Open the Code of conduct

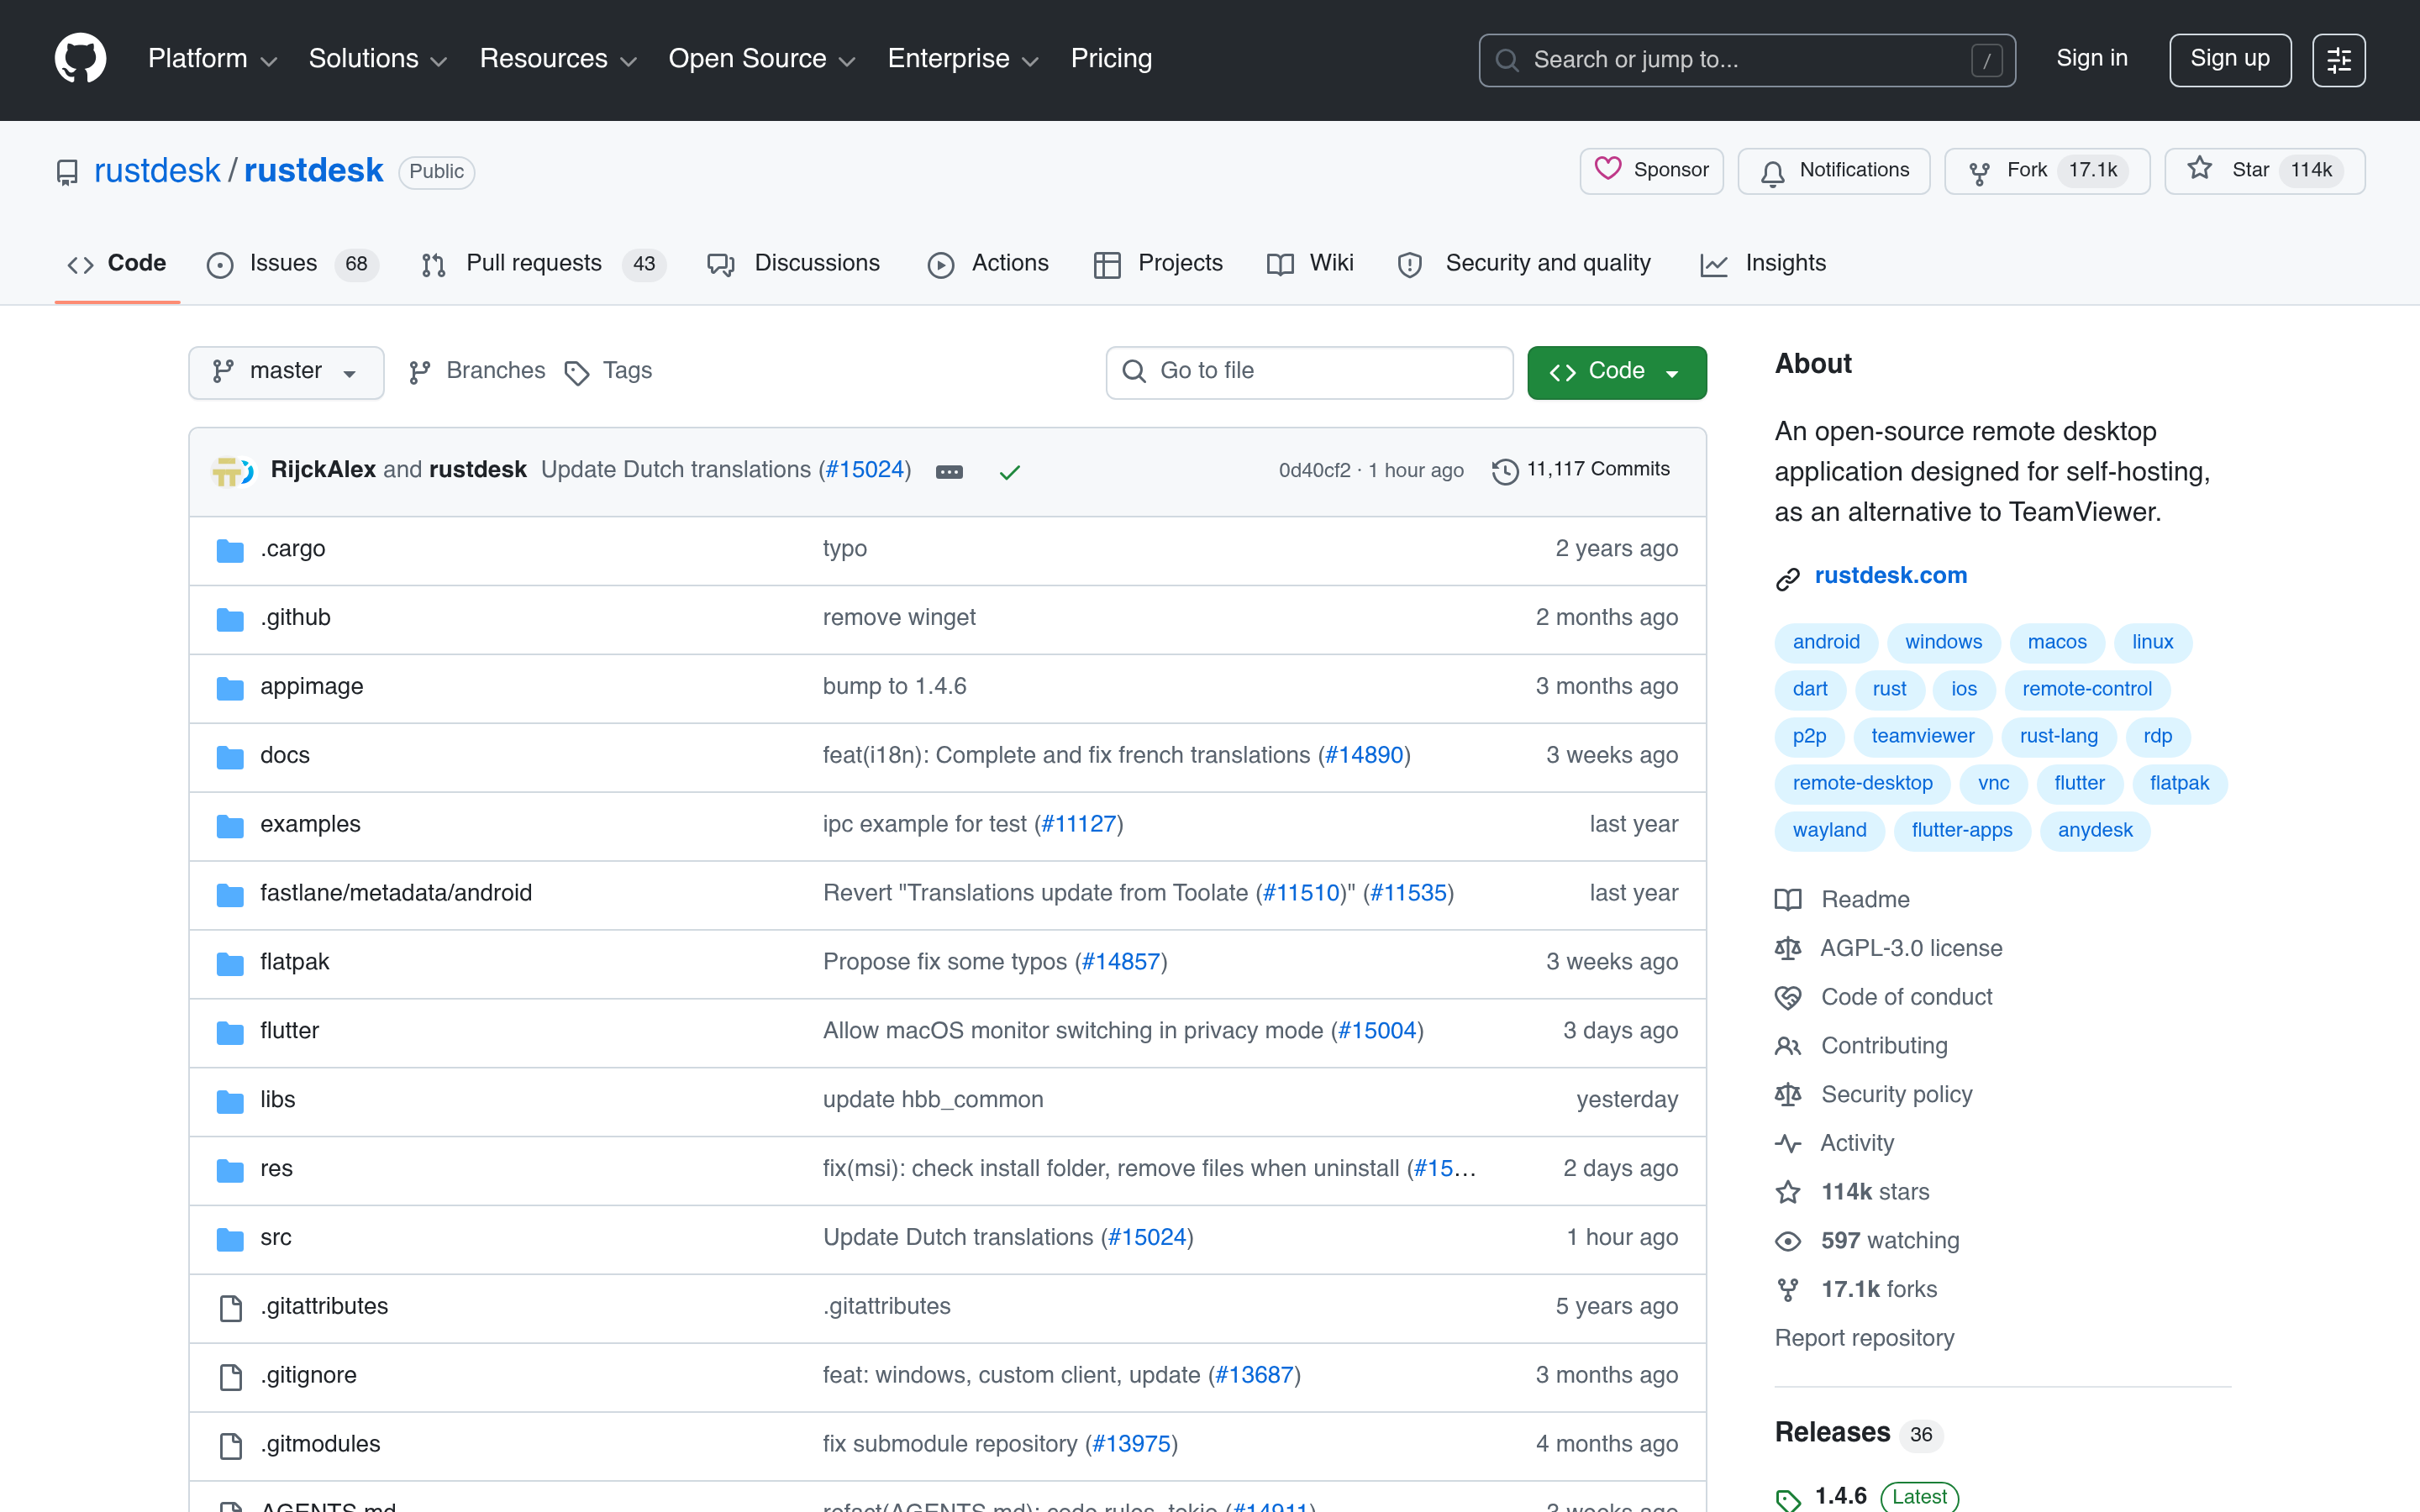(1883, 997)
